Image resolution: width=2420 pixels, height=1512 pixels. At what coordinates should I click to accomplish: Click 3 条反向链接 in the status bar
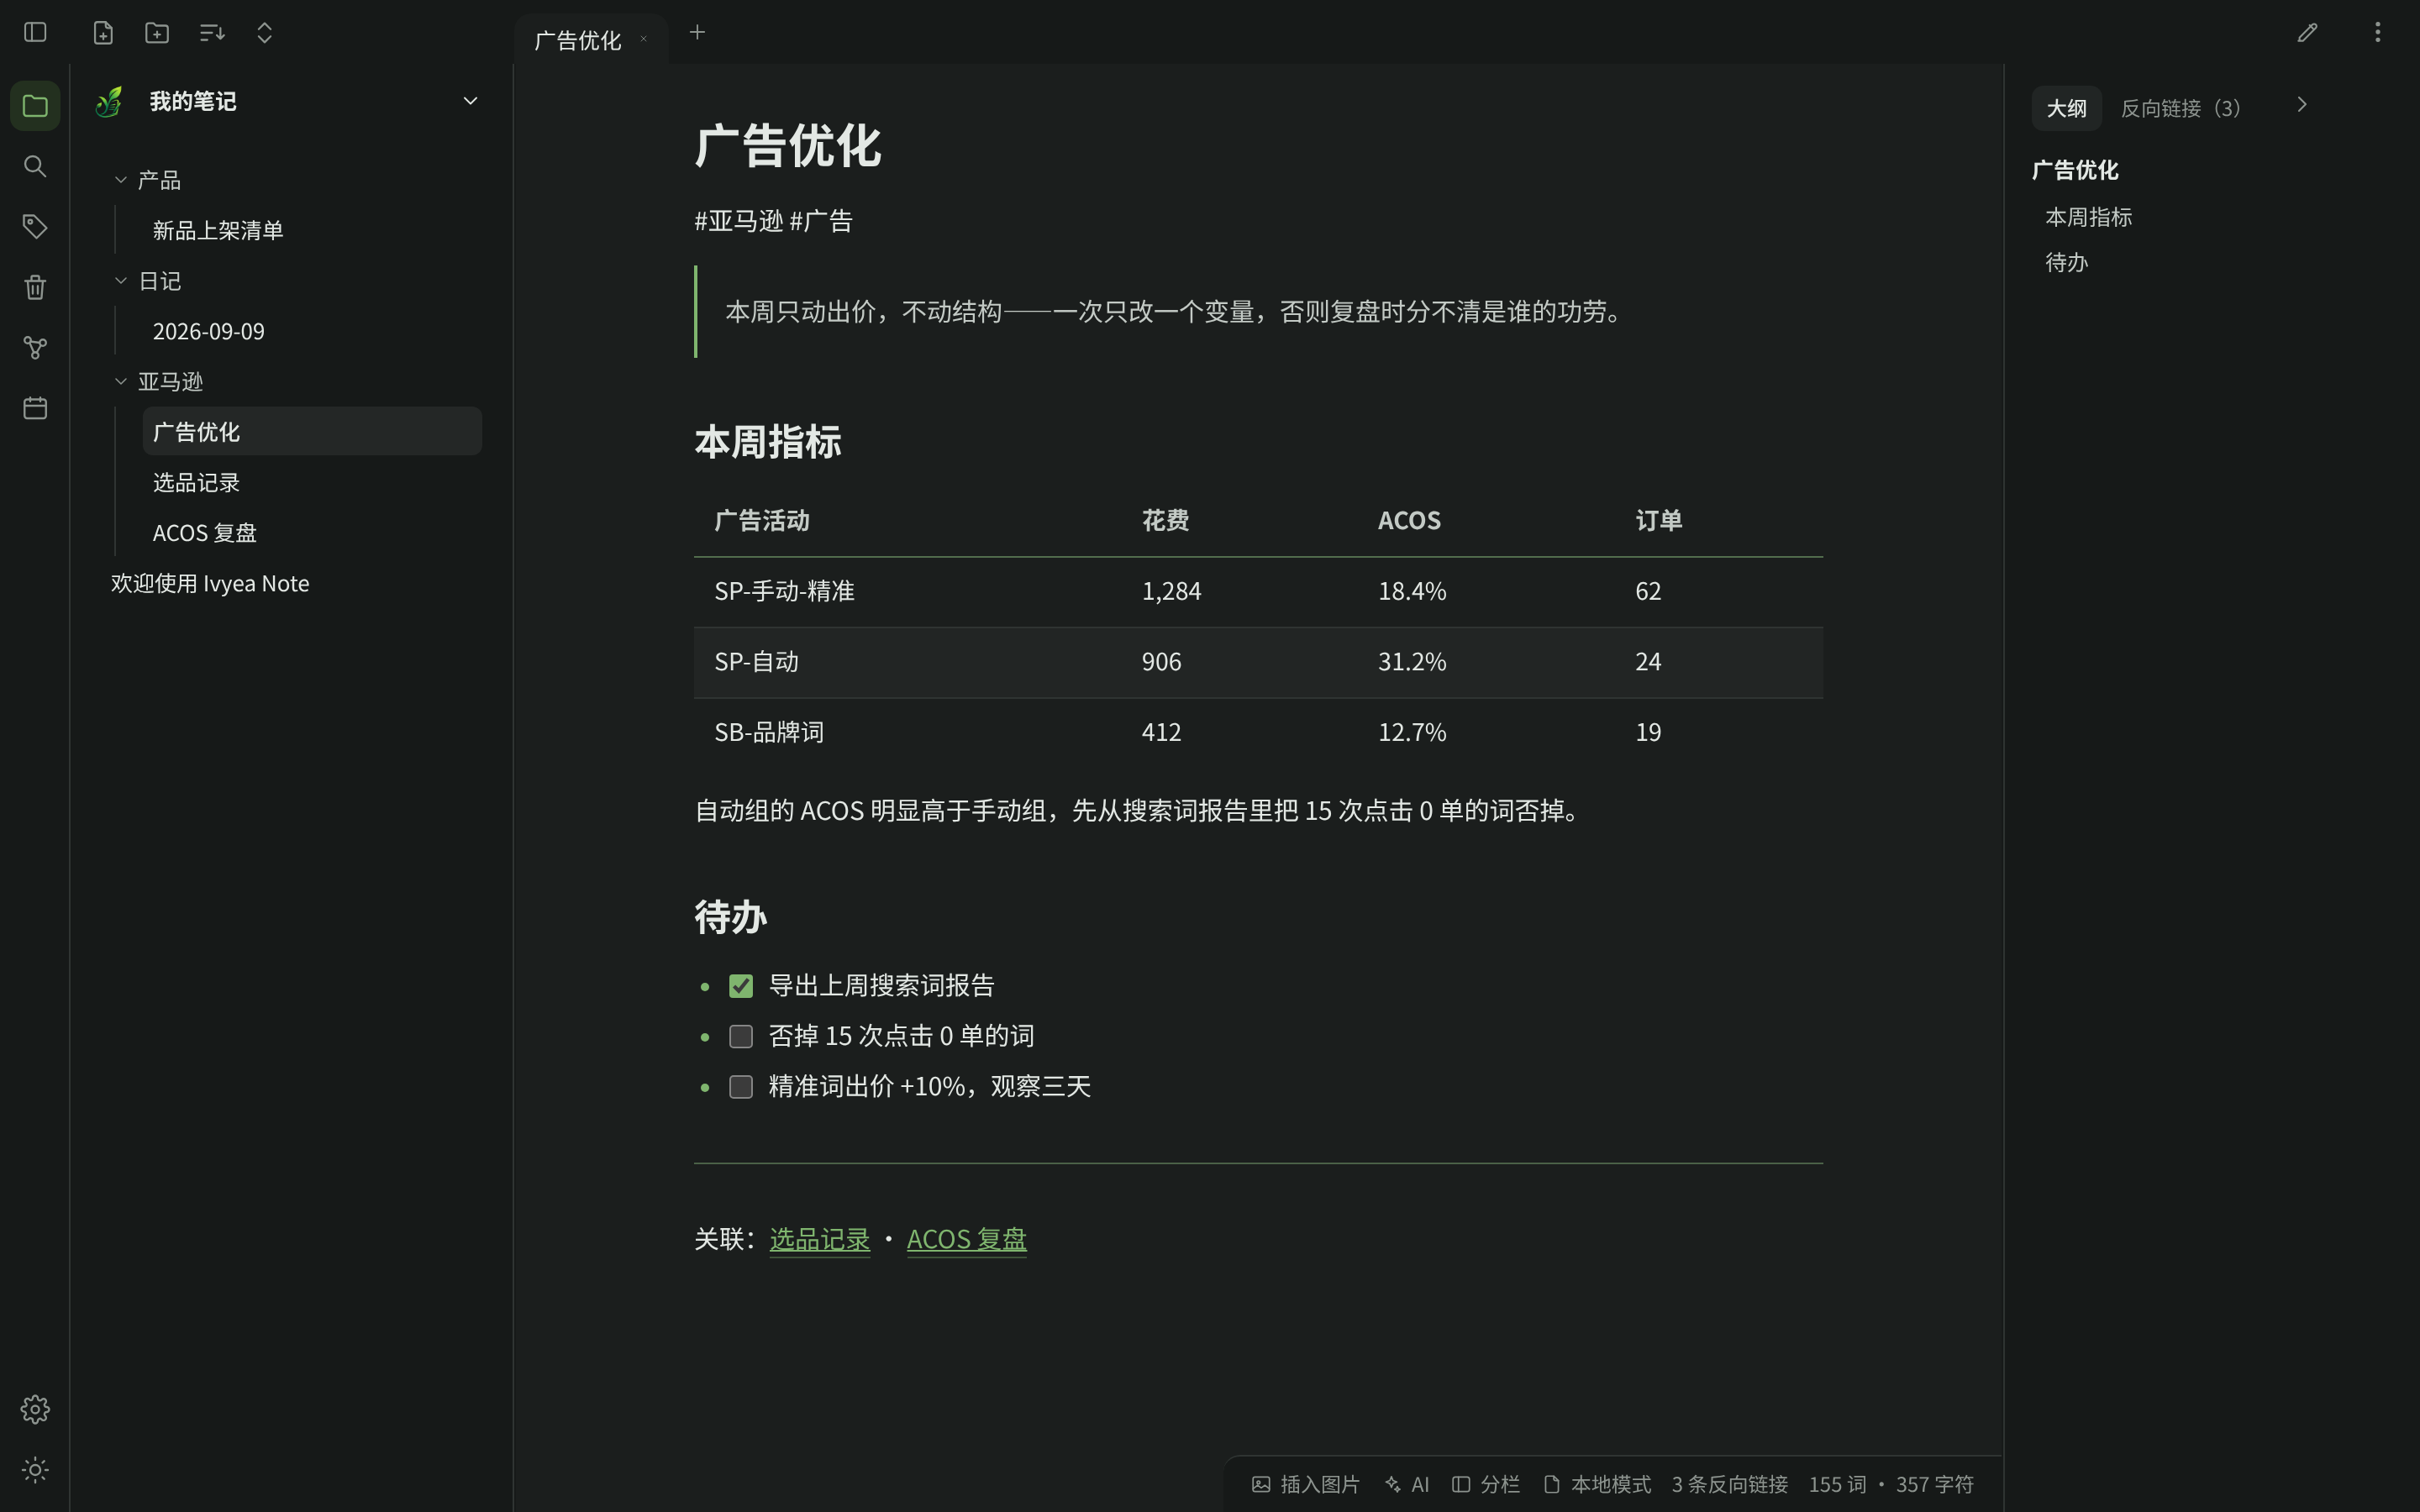point(1730,1484)
